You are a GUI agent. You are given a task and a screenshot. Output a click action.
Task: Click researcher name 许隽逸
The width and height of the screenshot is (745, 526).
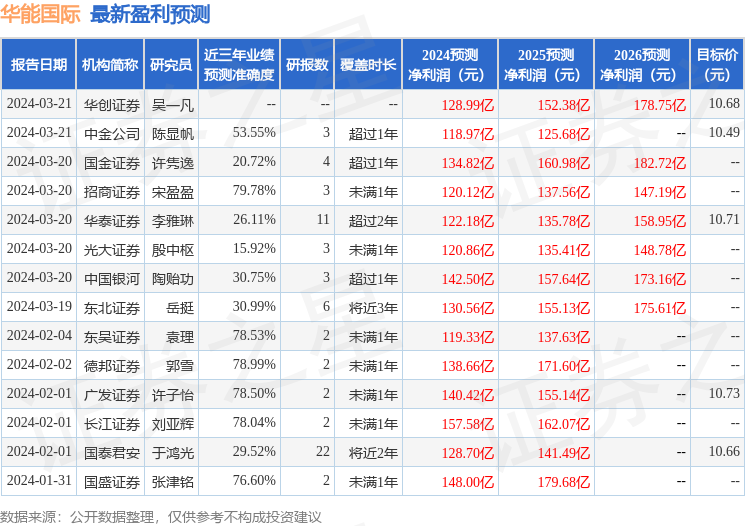pyautogui.click(x=172, y=163)
